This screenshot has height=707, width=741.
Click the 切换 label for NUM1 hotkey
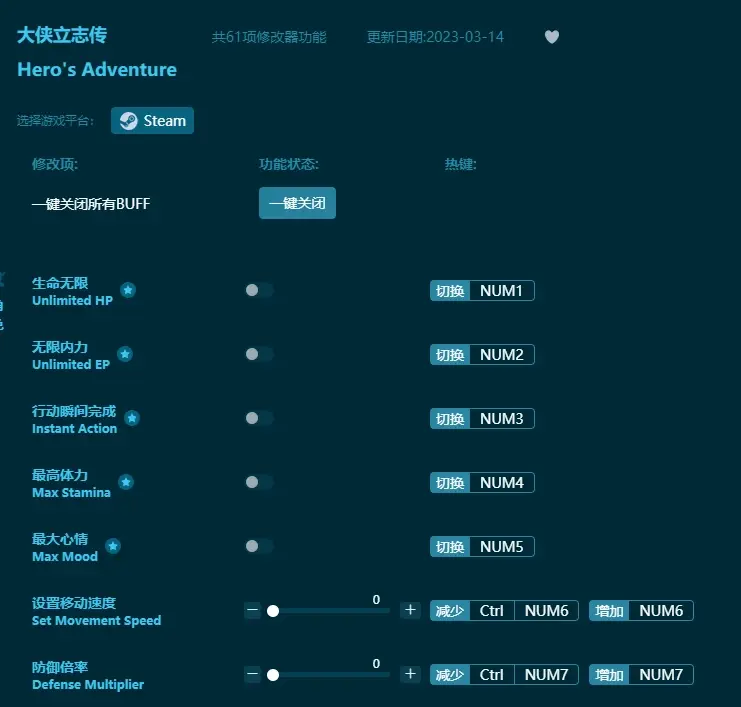[x=450, y=291]
